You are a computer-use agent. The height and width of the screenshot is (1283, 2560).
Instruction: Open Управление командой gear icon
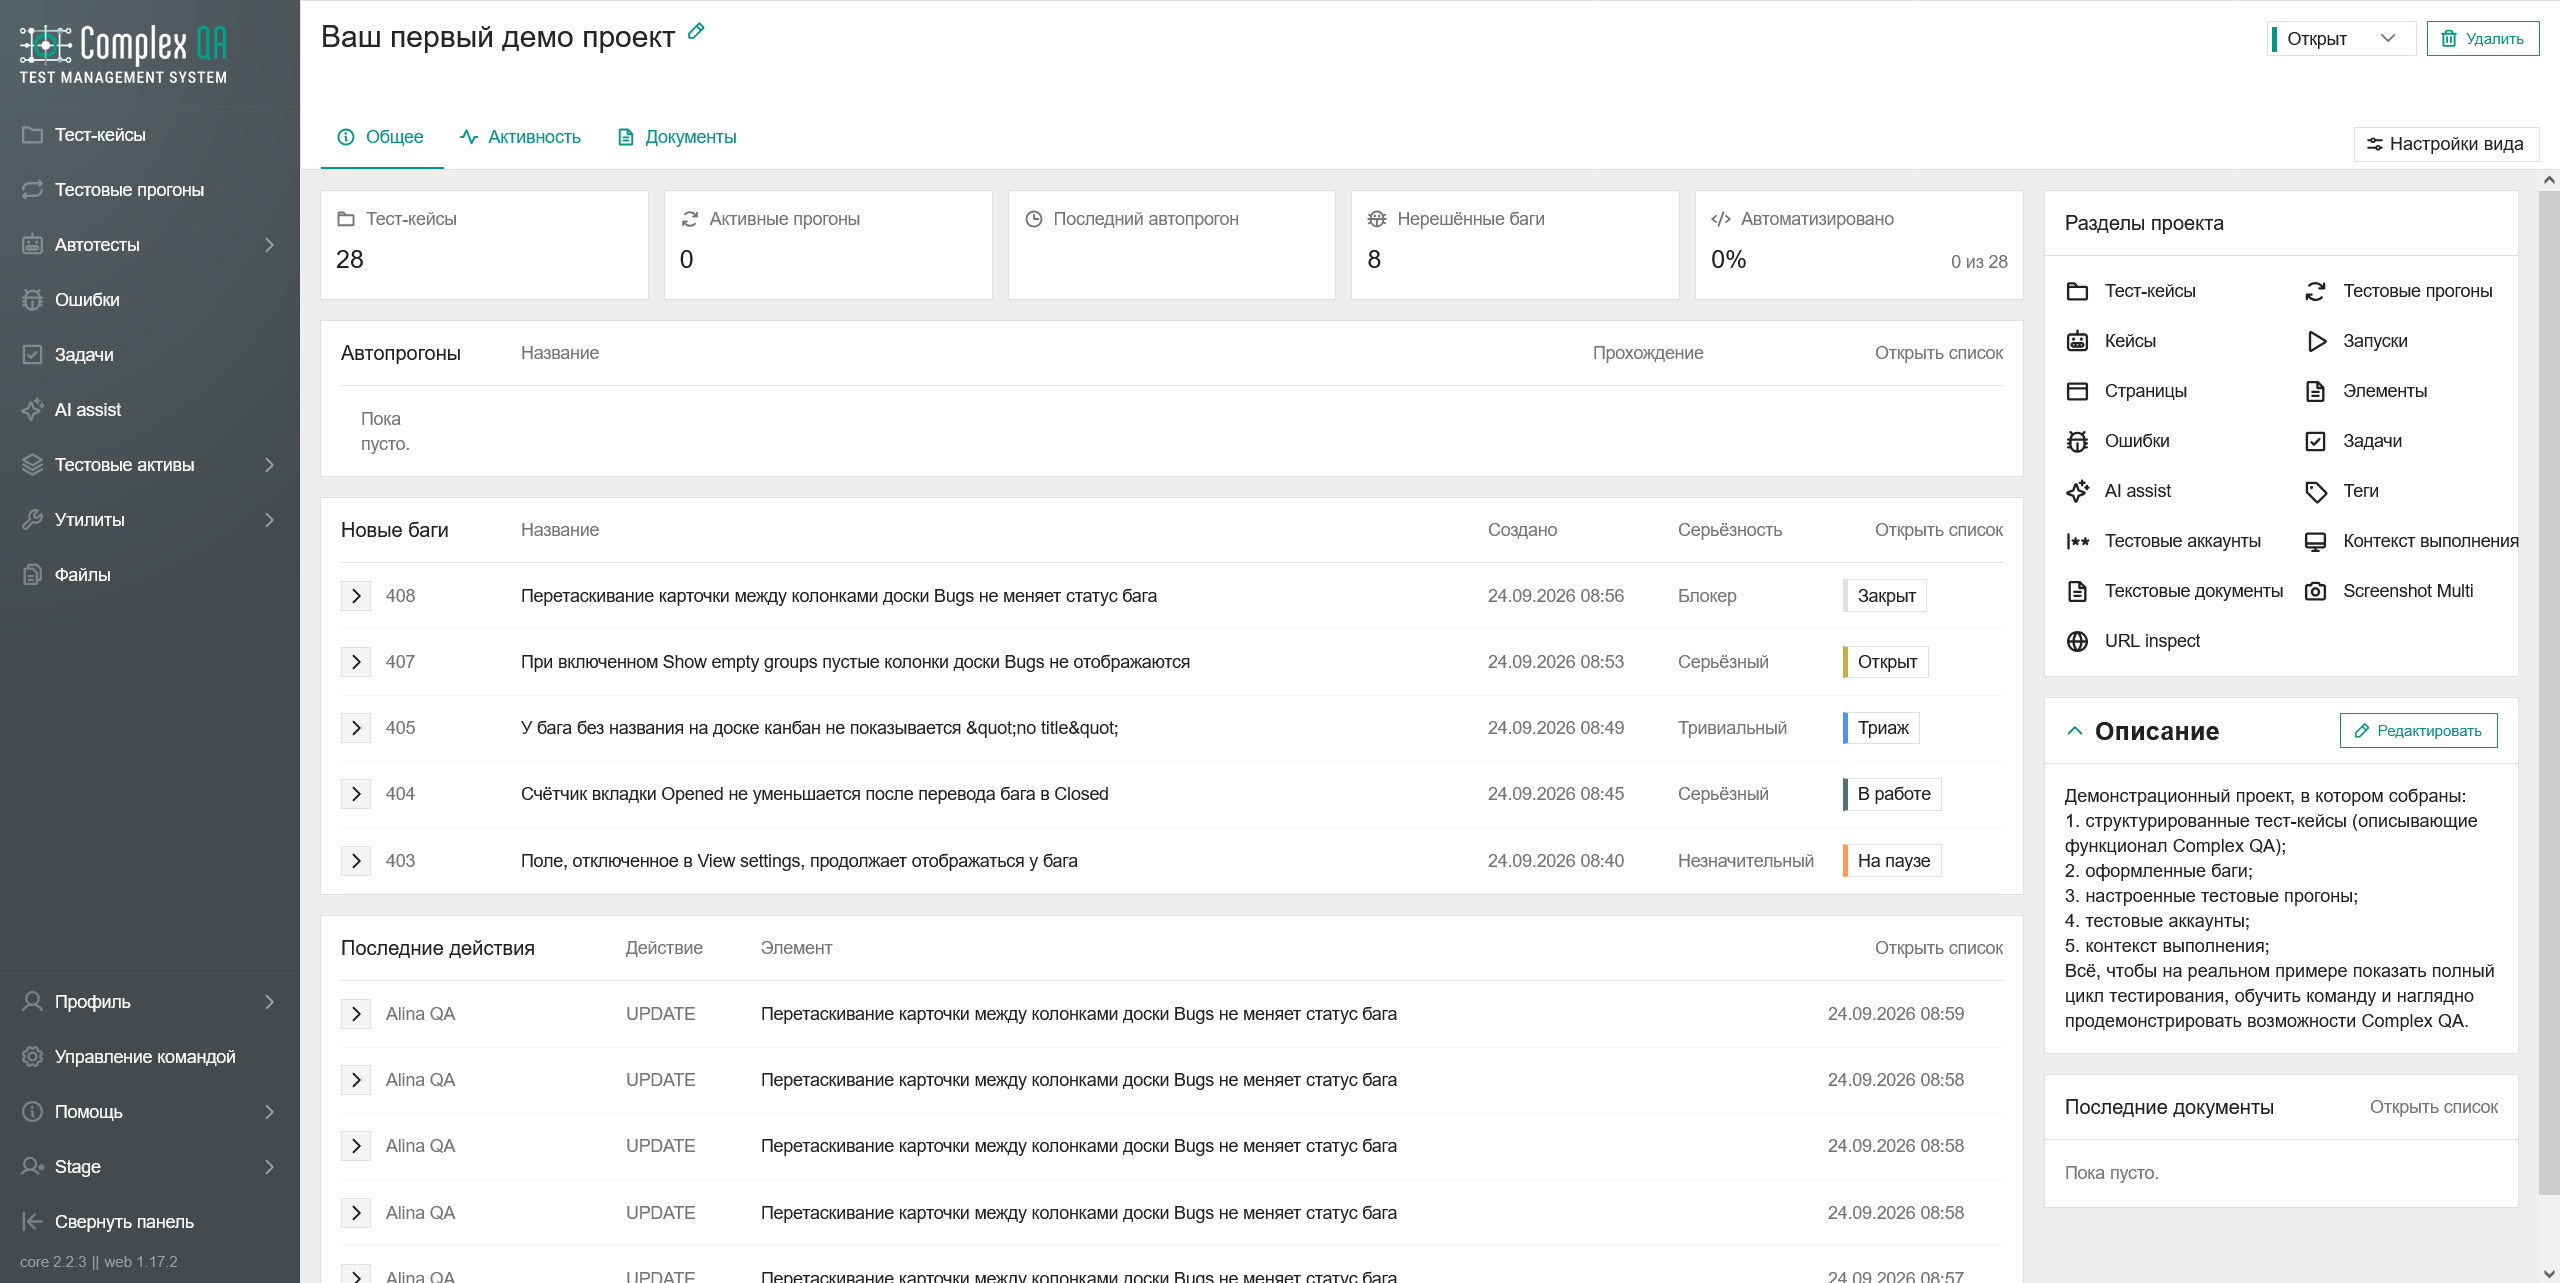click(33, 1056)
